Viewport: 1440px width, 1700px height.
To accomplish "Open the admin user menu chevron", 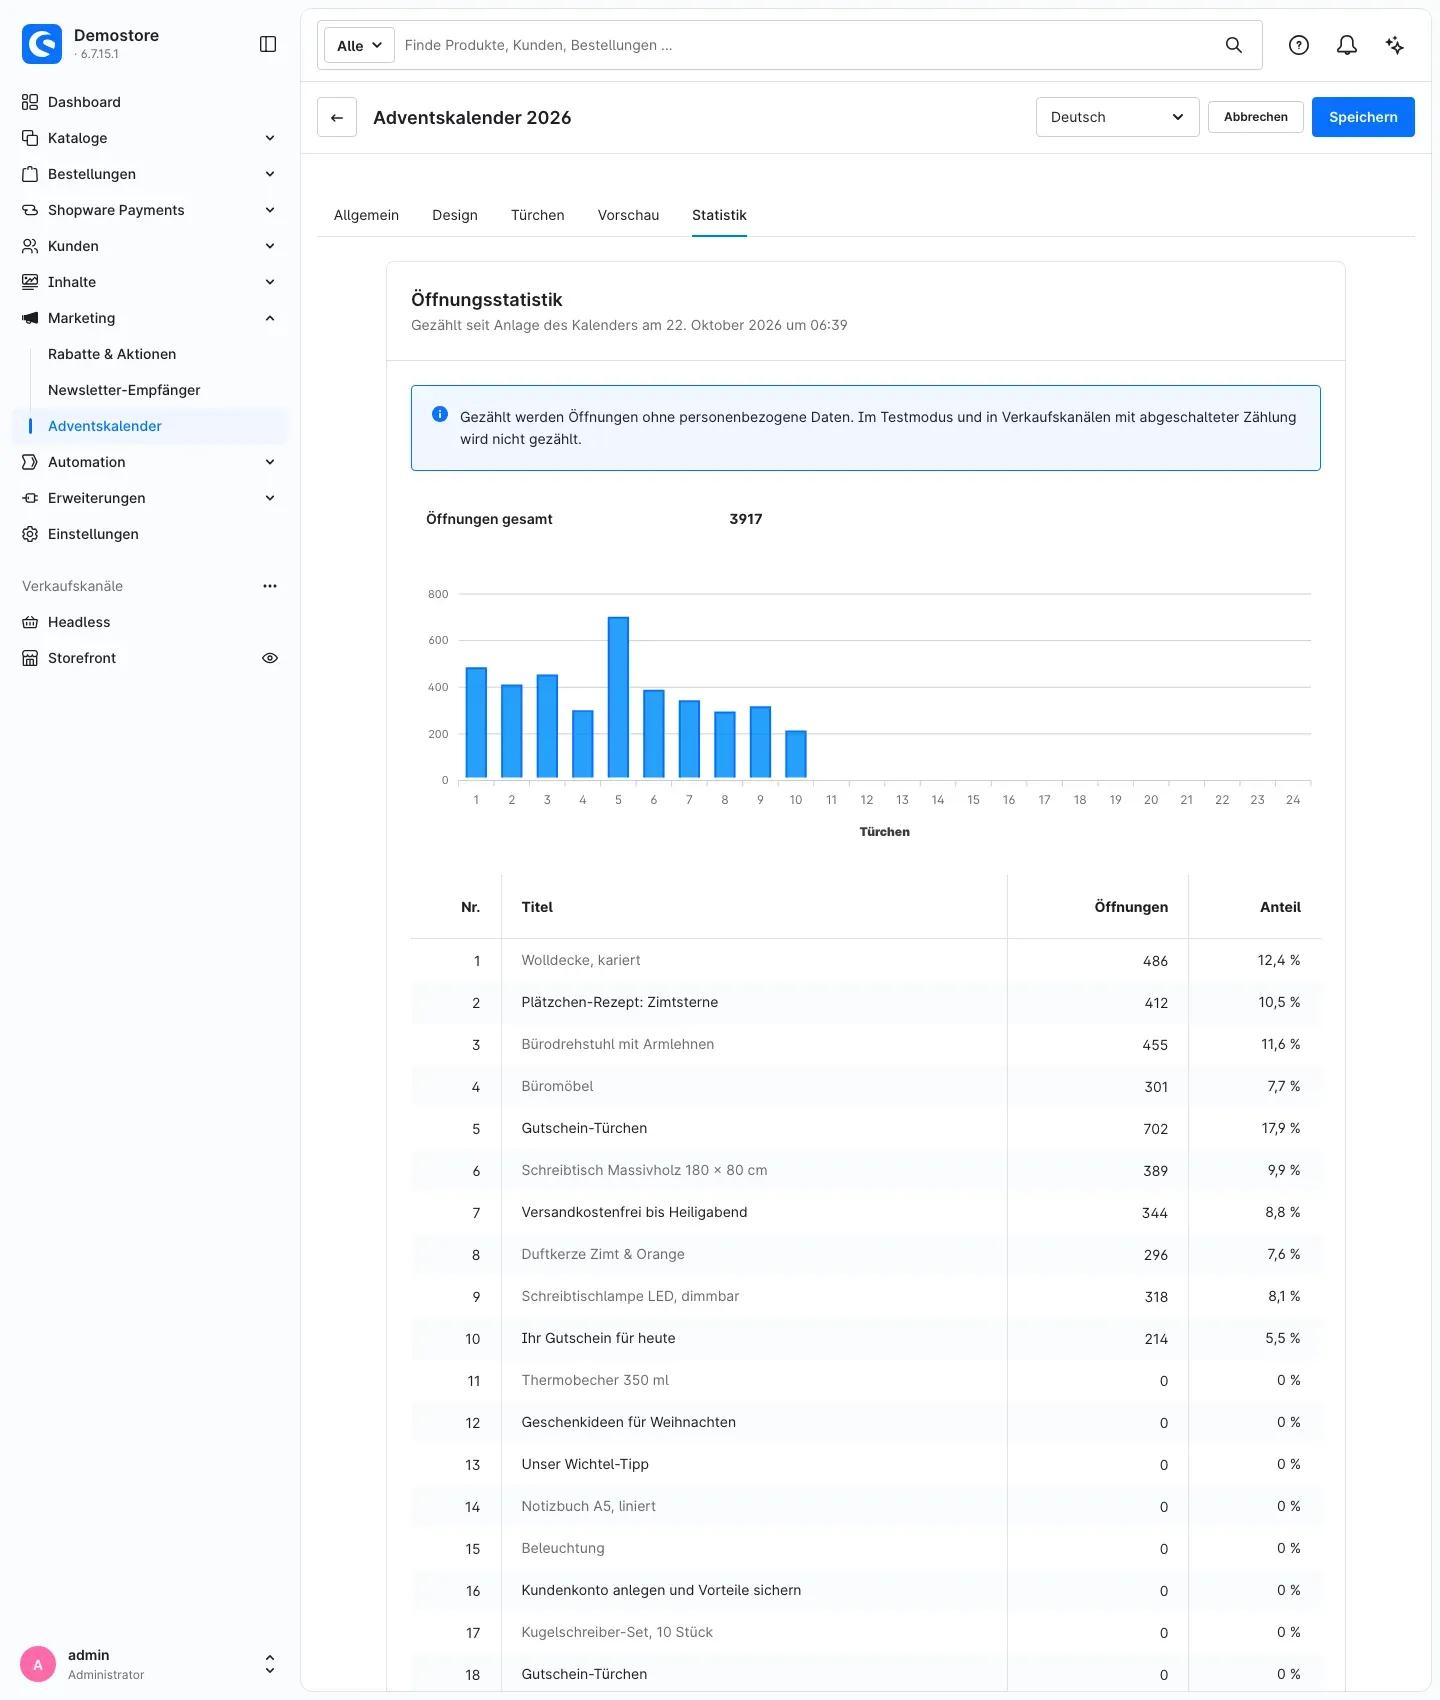I will (x=270, y=1664).
